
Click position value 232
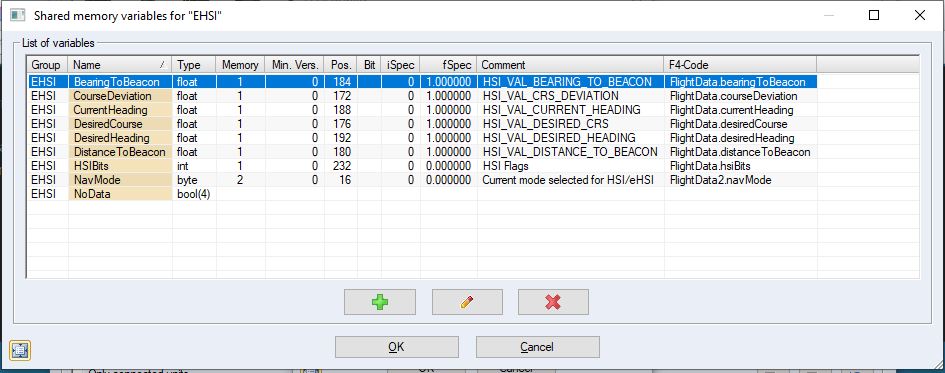coord(342,166)
